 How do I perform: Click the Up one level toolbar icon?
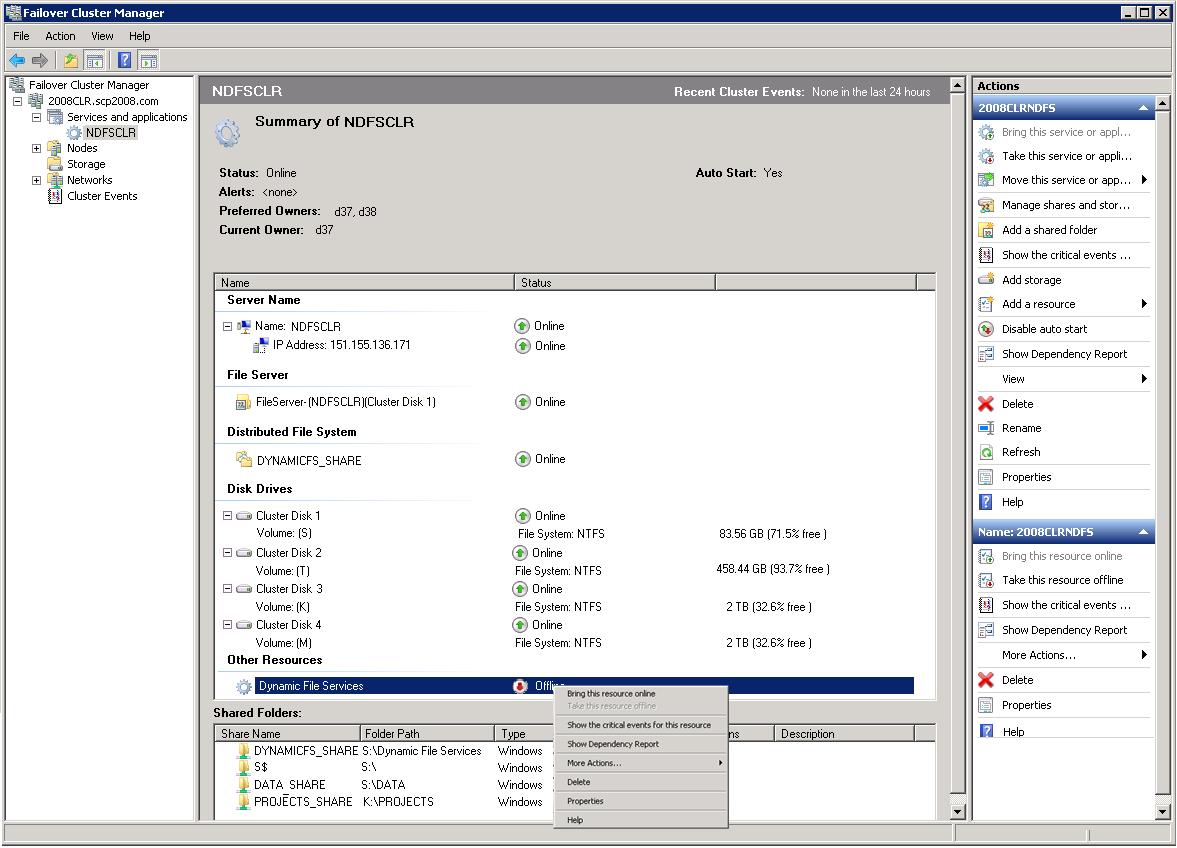tap(71, 61)
